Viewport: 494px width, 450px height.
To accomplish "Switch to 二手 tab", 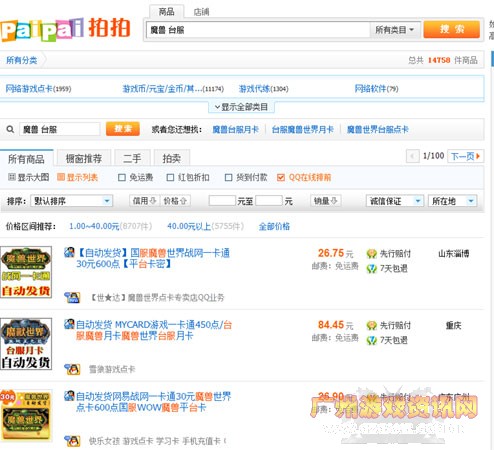I will 132,158.
